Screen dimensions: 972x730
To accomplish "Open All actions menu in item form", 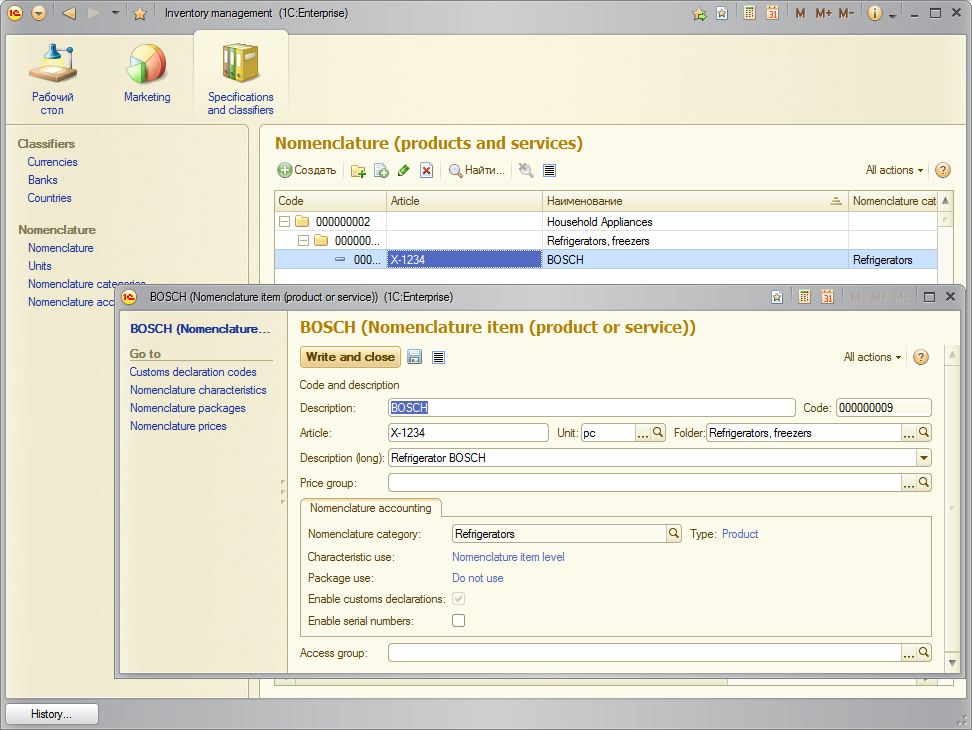I will pos(872,357).
